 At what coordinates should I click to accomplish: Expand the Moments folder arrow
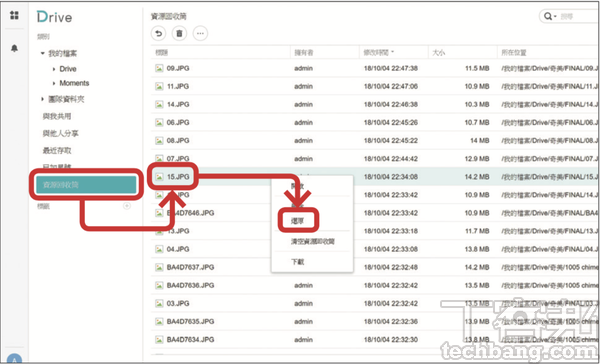(54, 83)
